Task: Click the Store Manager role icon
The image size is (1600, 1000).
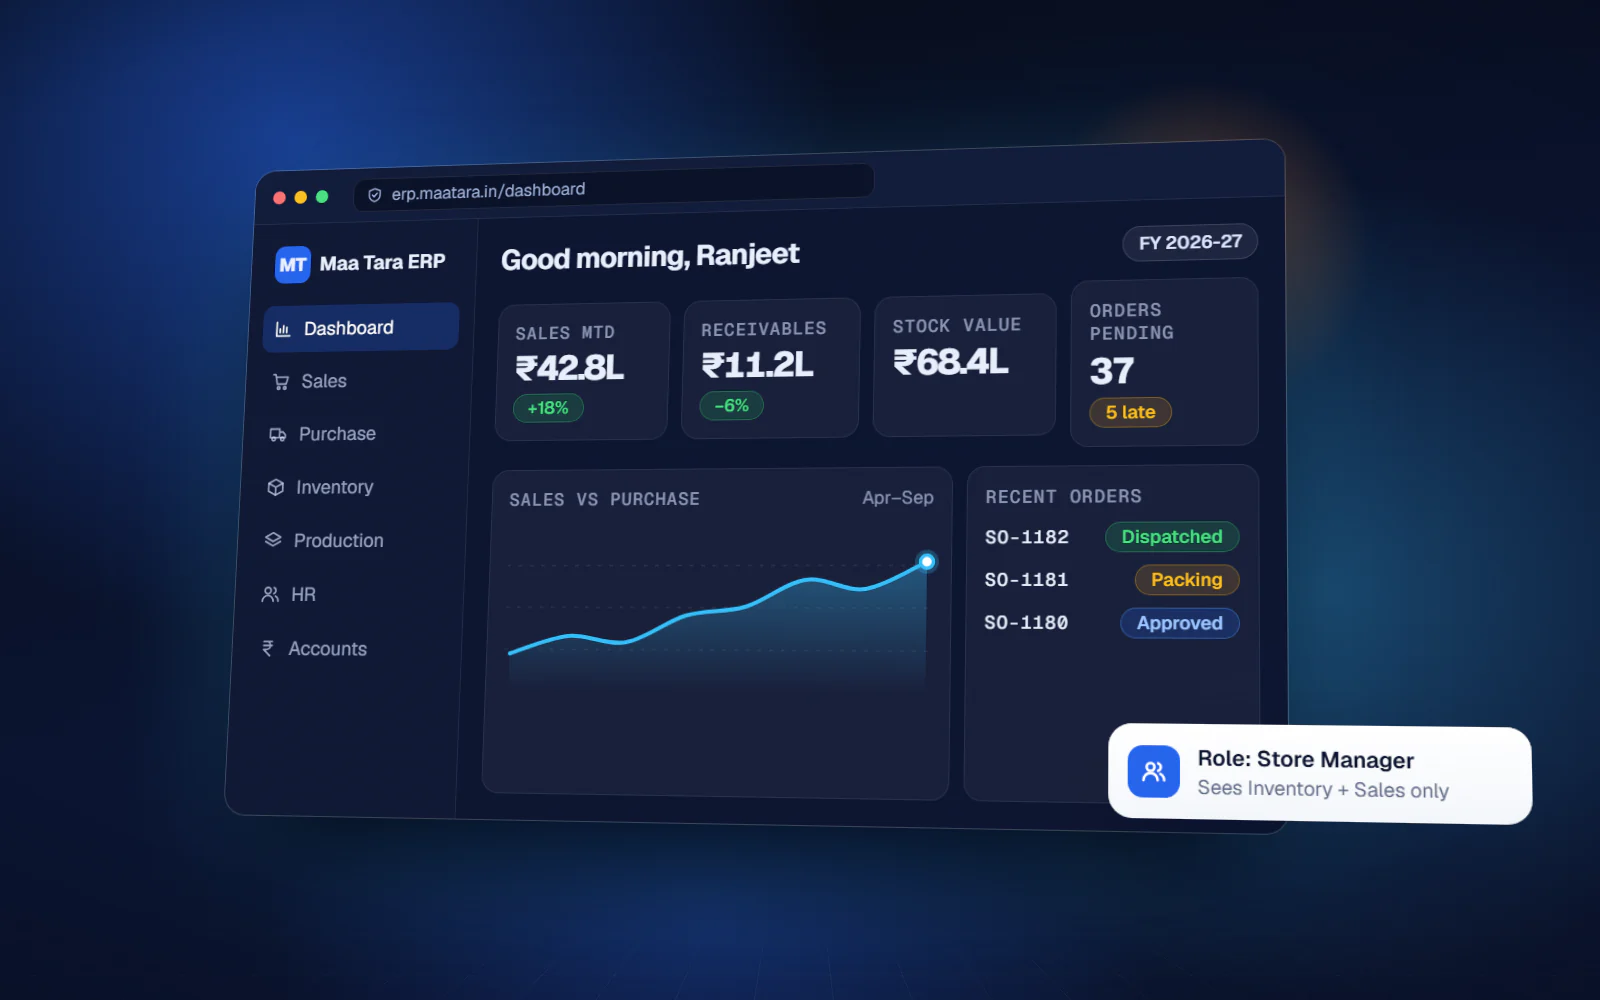Action: click(x=1154, y=771)
